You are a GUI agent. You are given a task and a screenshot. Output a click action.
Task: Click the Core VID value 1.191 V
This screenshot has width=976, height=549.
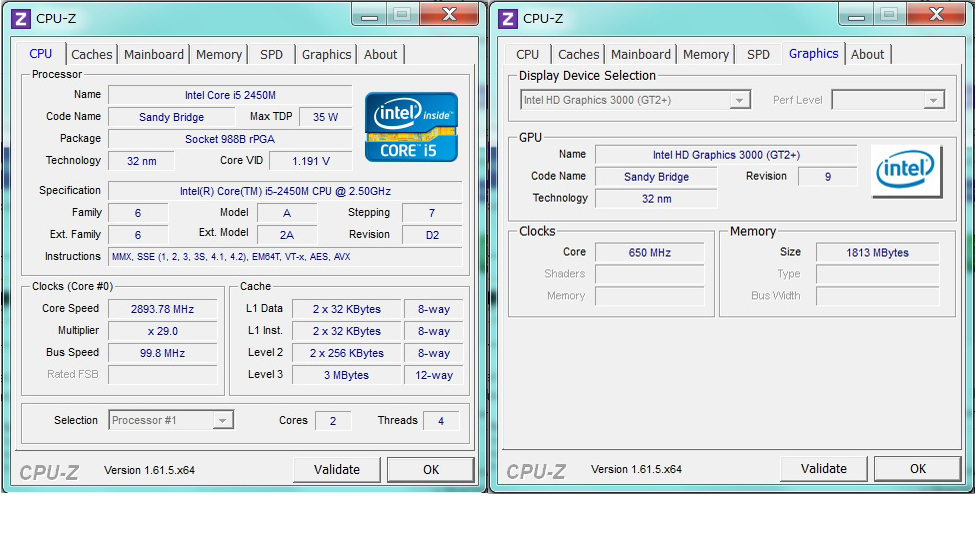coord(311,161)
